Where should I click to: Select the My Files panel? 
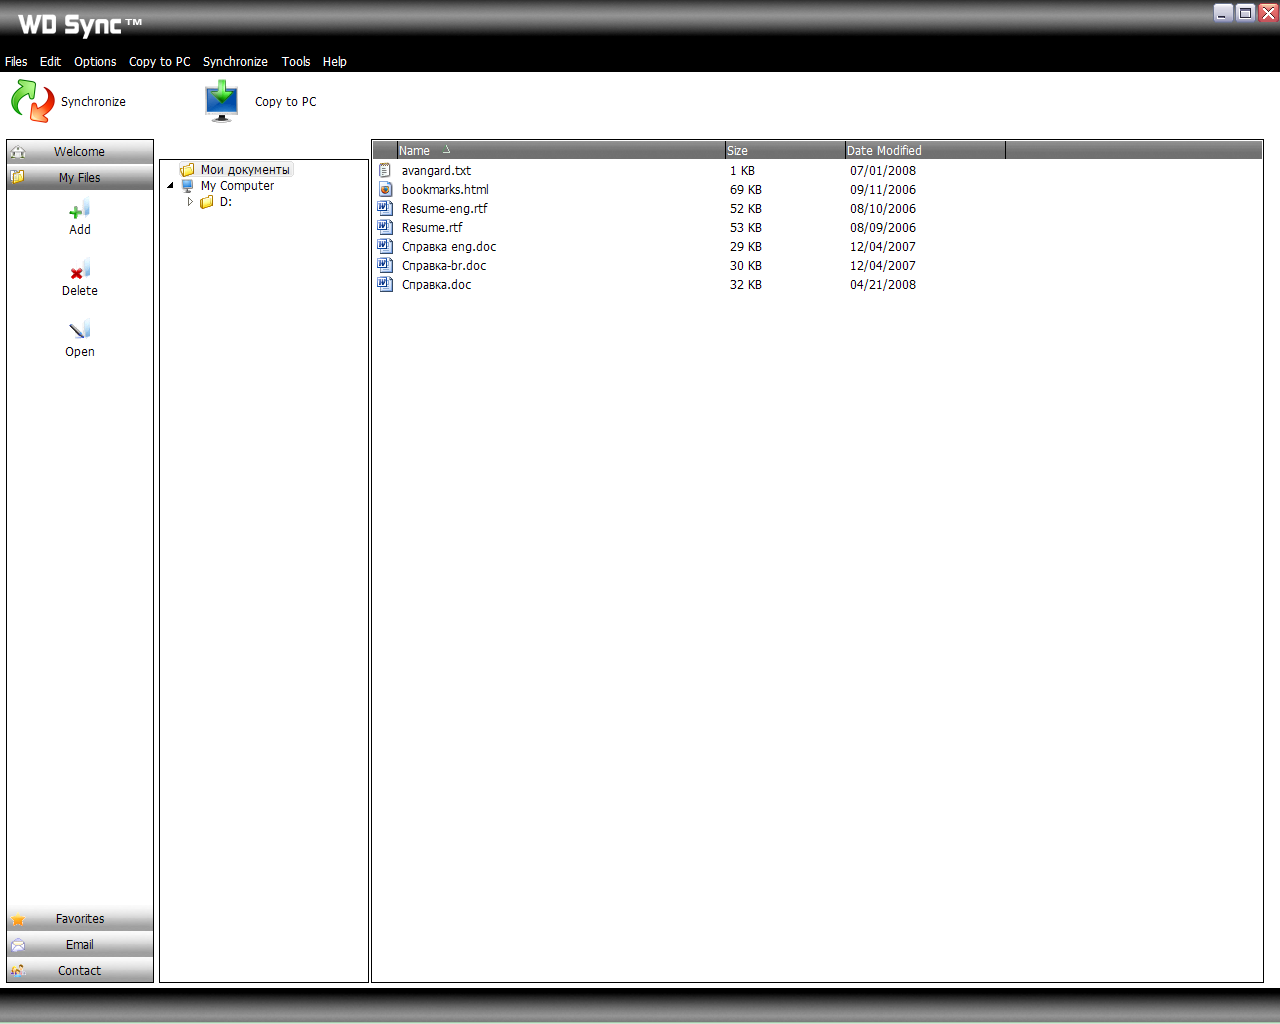click(x=80, y=178)
